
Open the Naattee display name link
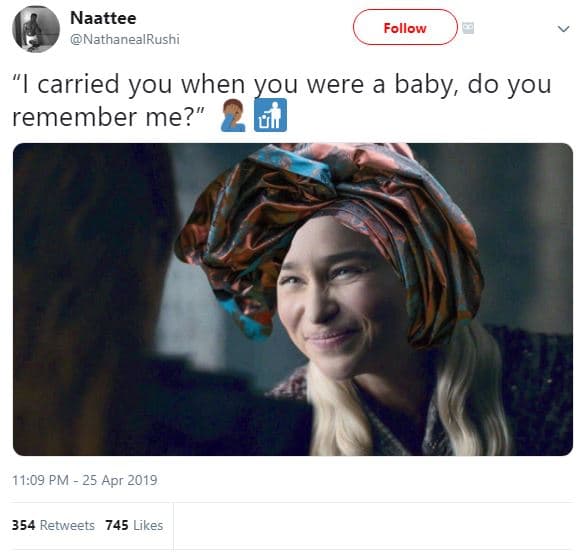coord(103,18)
